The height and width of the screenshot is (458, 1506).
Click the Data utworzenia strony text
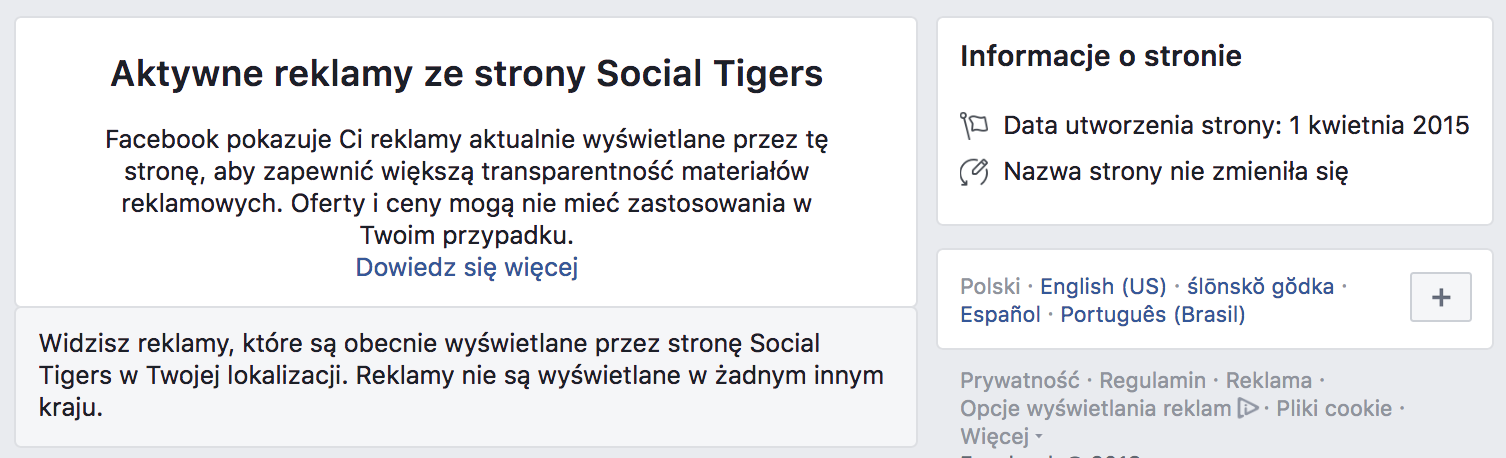click(1236, 126)
